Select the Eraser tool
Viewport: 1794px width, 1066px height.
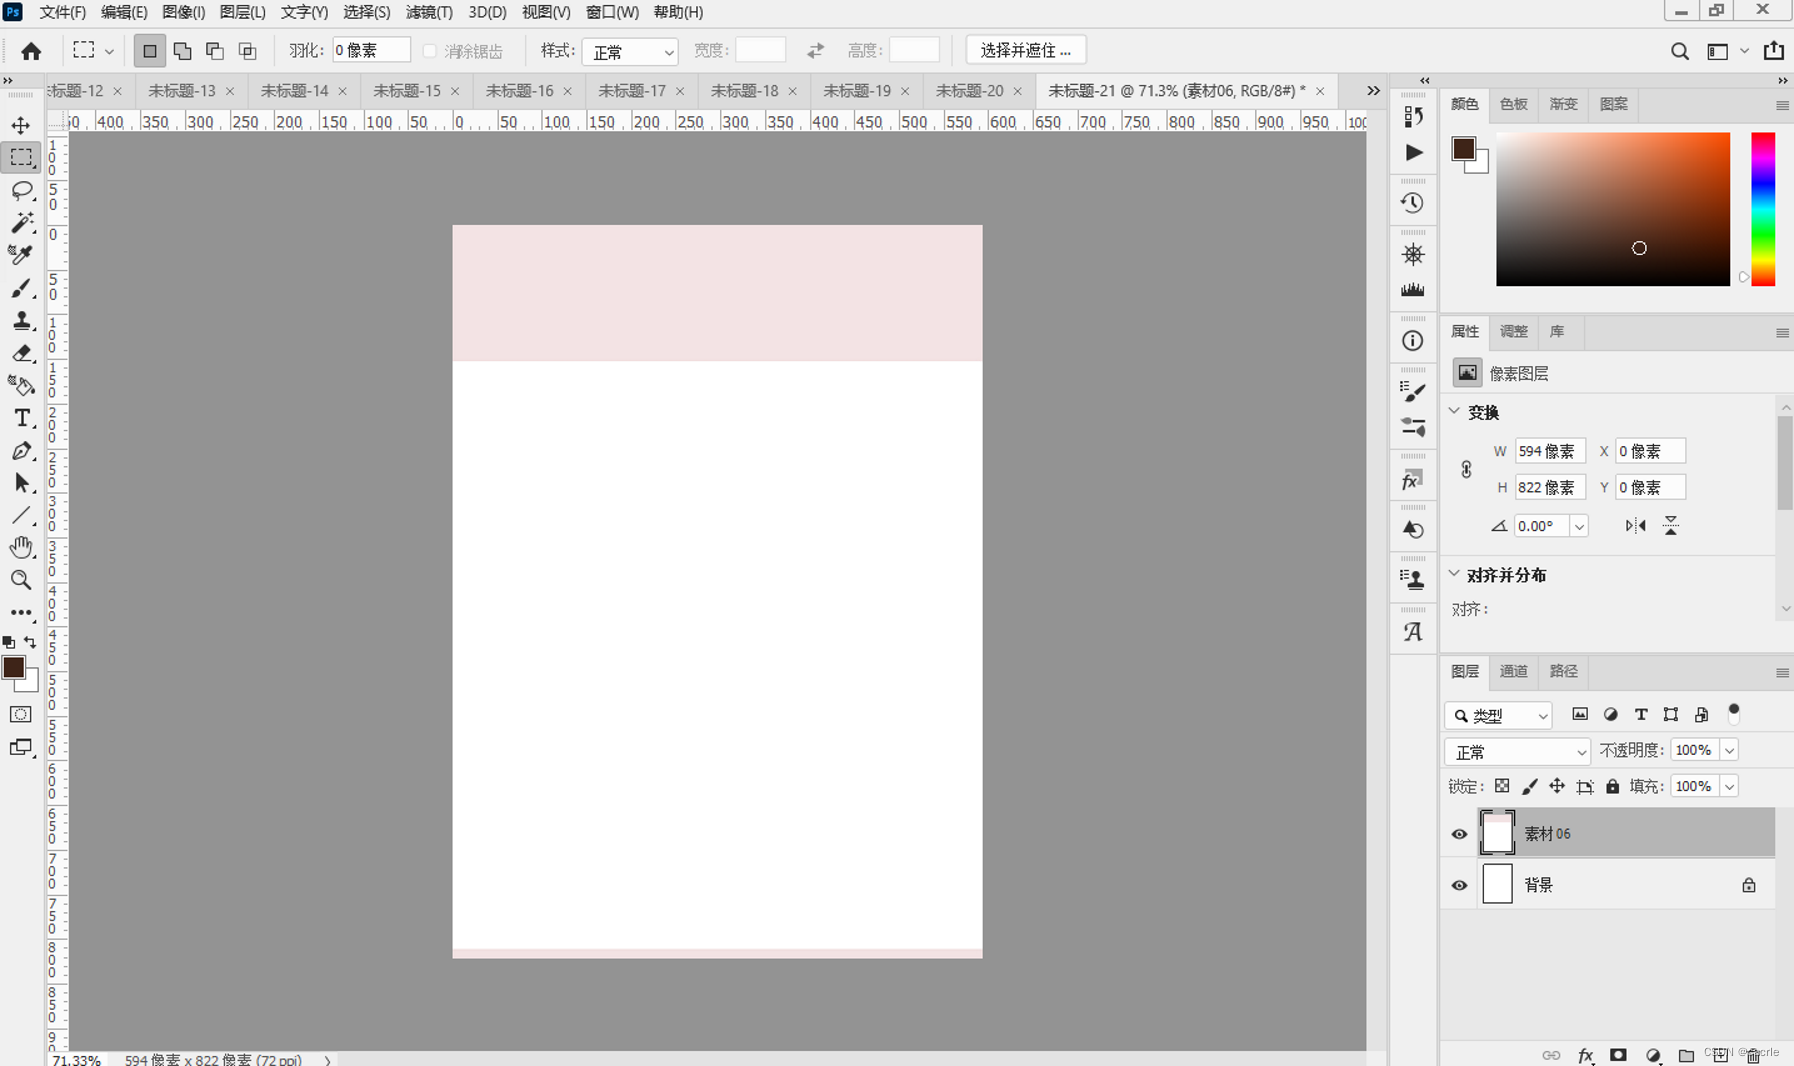point(21,353)
